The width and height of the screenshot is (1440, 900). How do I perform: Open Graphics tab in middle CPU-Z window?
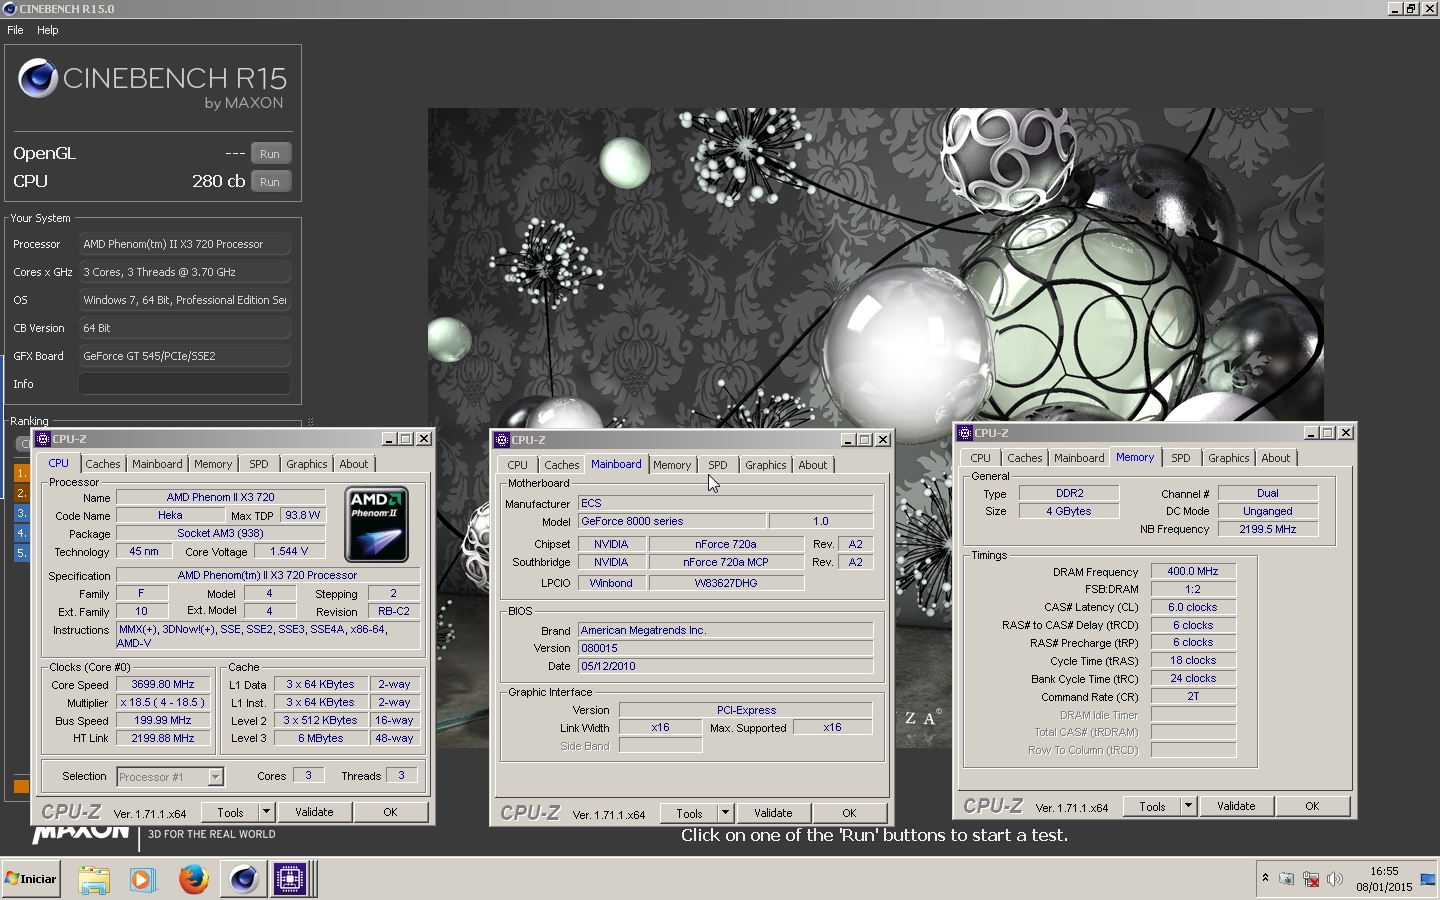click(765, 465)
